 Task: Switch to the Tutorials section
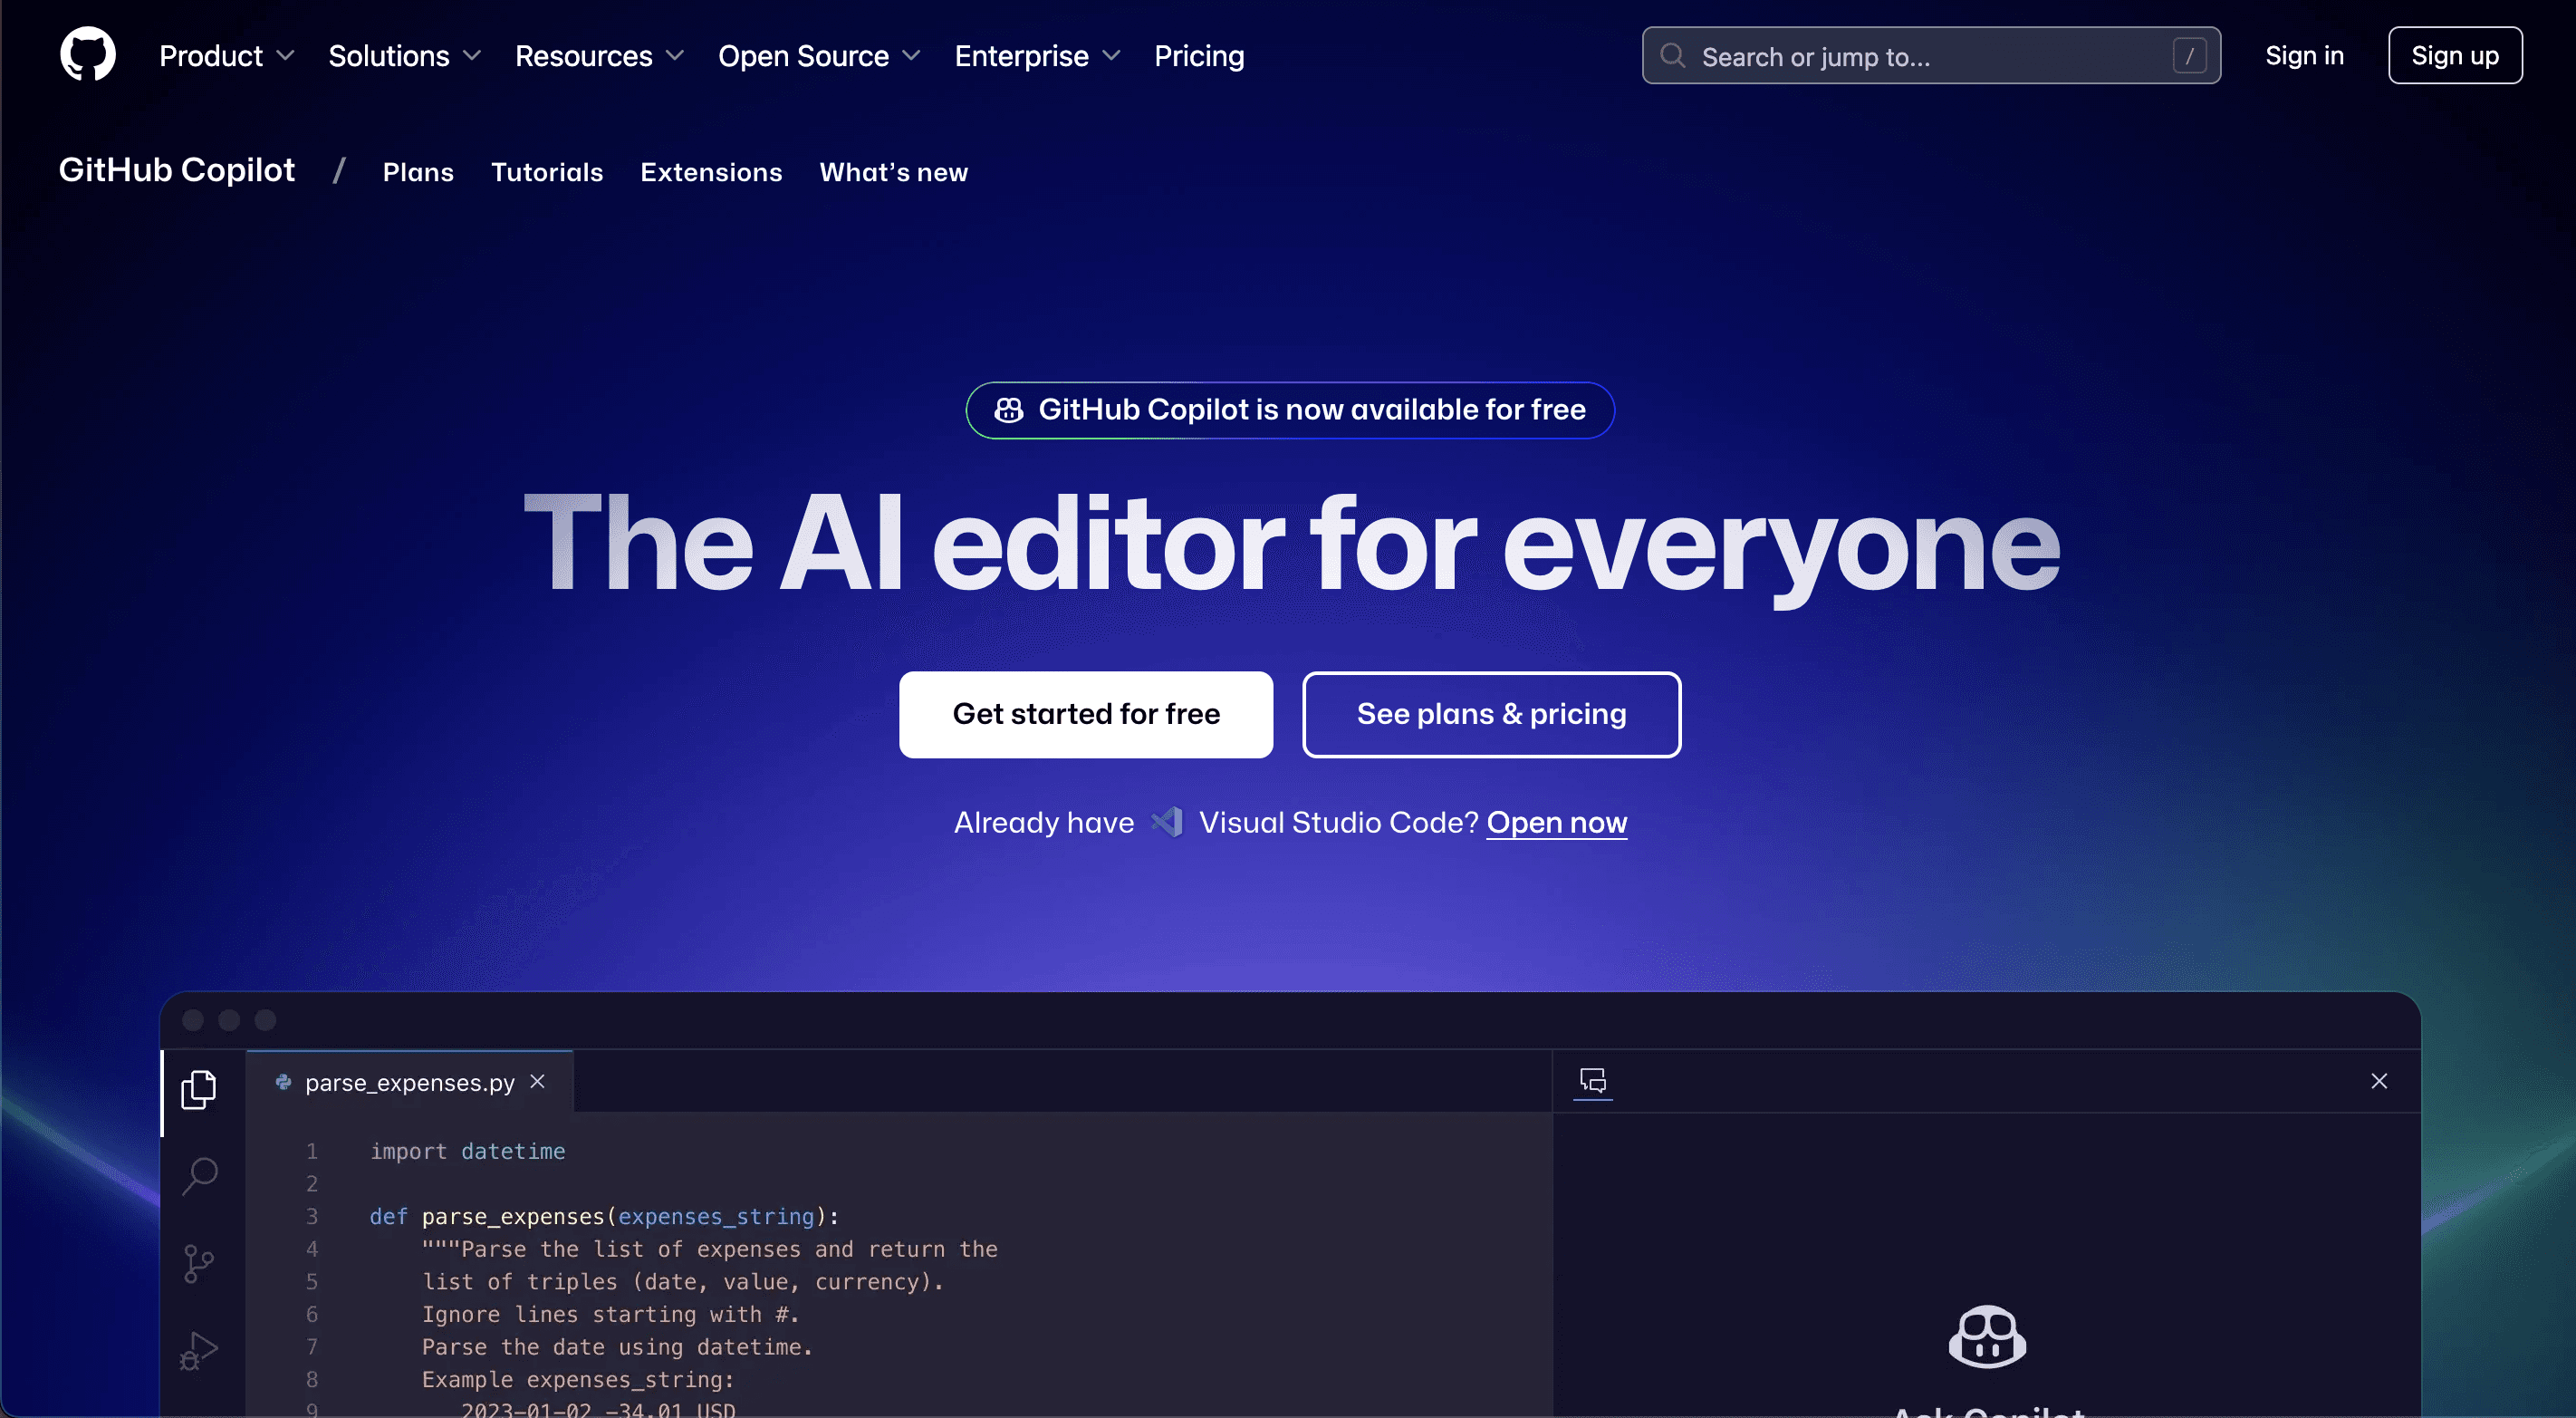pos(547,172)
